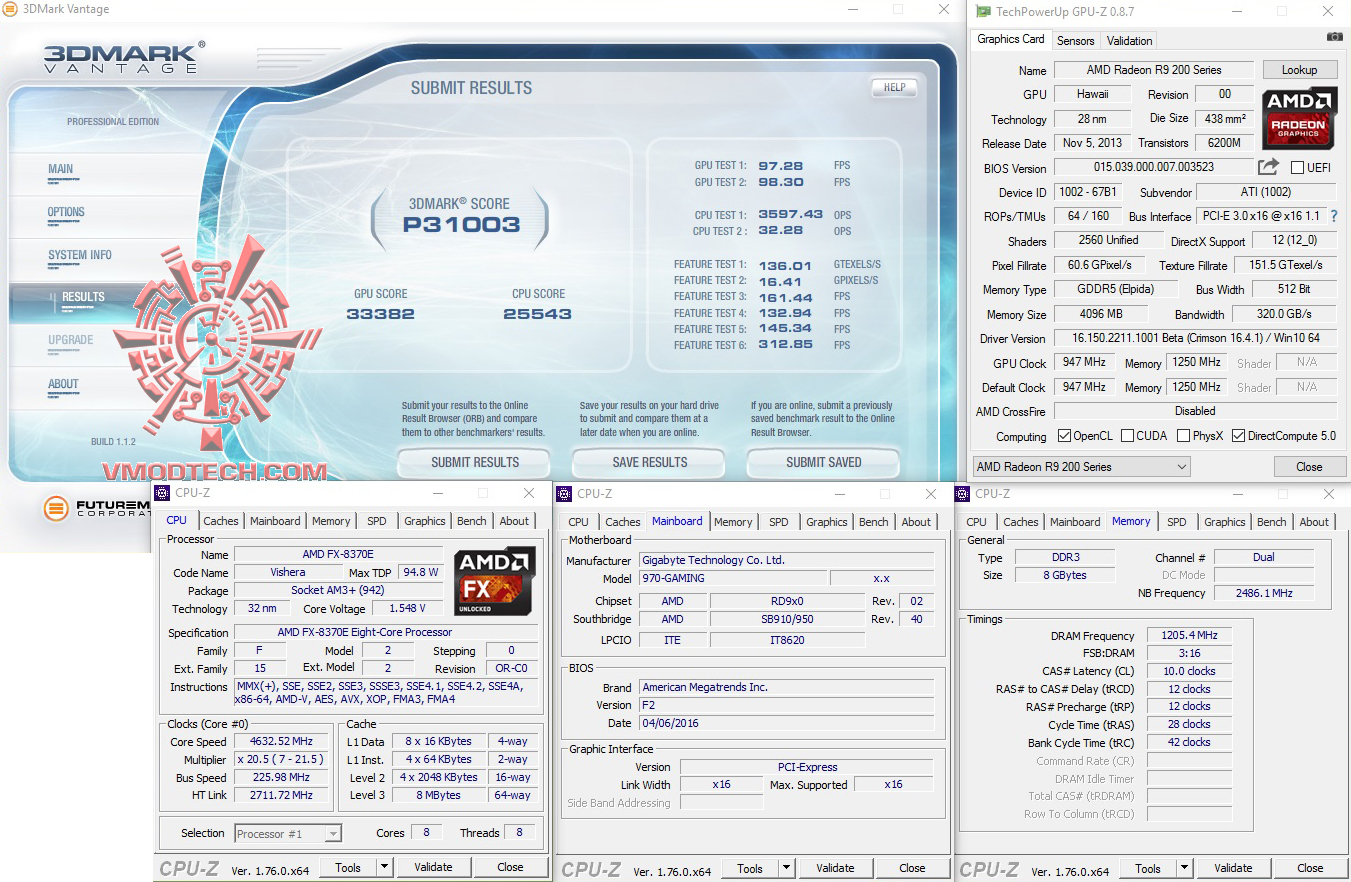The width and height of the screenshot is (1351, 882).
Task: Expand the Tools arrow in the CPU-tab CPU-Z window
Action: [x=384, y=867]
